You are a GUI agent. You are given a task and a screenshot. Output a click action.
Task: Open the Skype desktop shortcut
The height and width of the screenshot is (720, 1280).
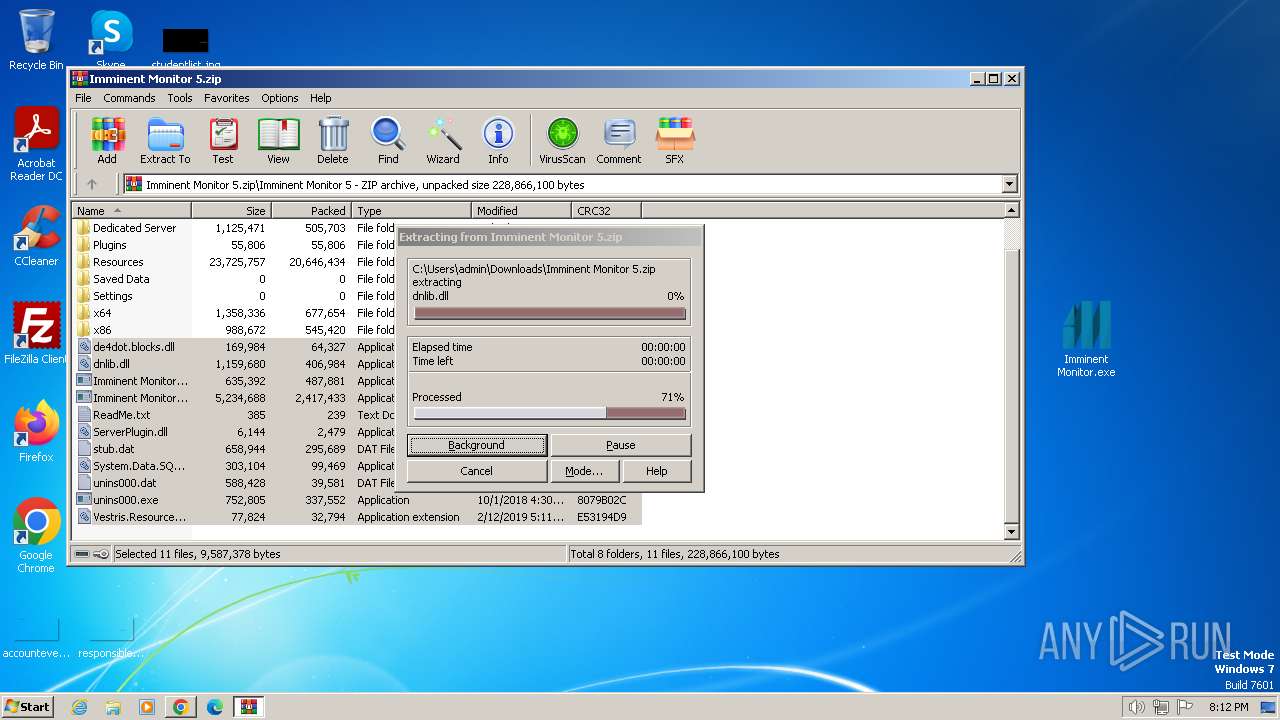pyautogui.click(x=111, y=40)
